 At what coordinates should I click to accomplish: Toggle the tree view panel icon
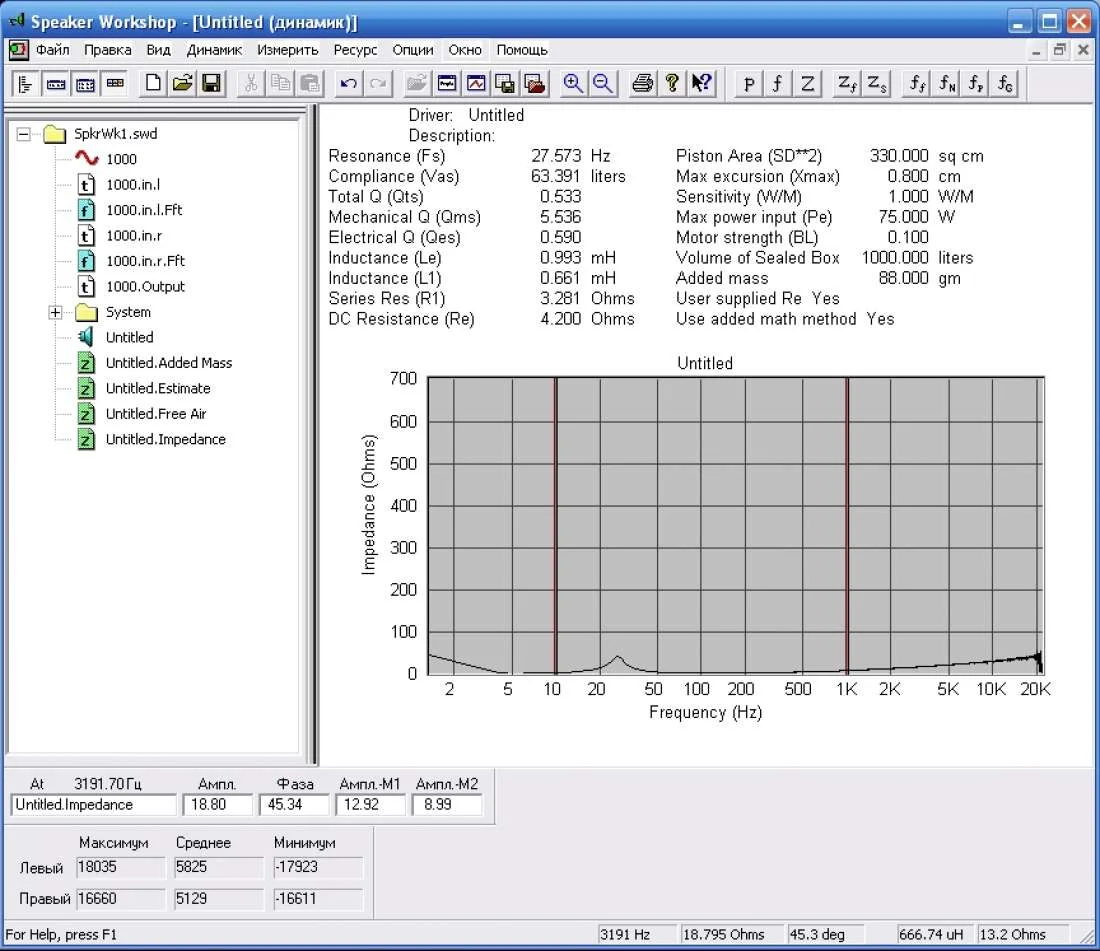pos(26,84)
